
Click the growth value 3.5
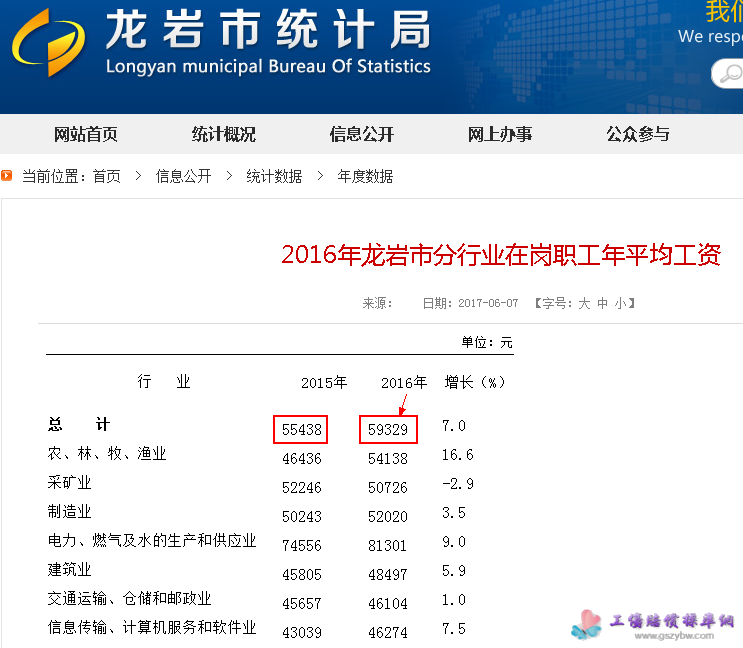454,513
